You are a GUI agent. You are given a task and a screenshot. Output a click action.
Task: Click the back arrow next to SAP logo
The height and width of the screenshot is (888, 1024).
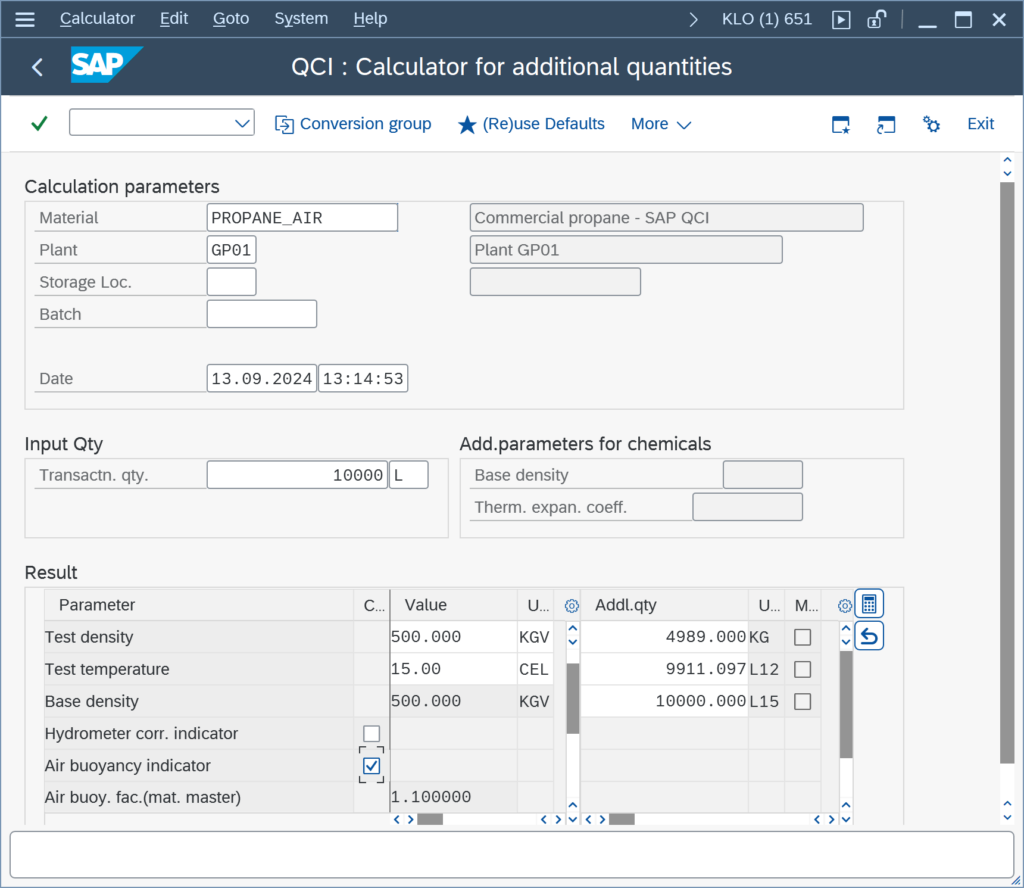click(37, 67)
